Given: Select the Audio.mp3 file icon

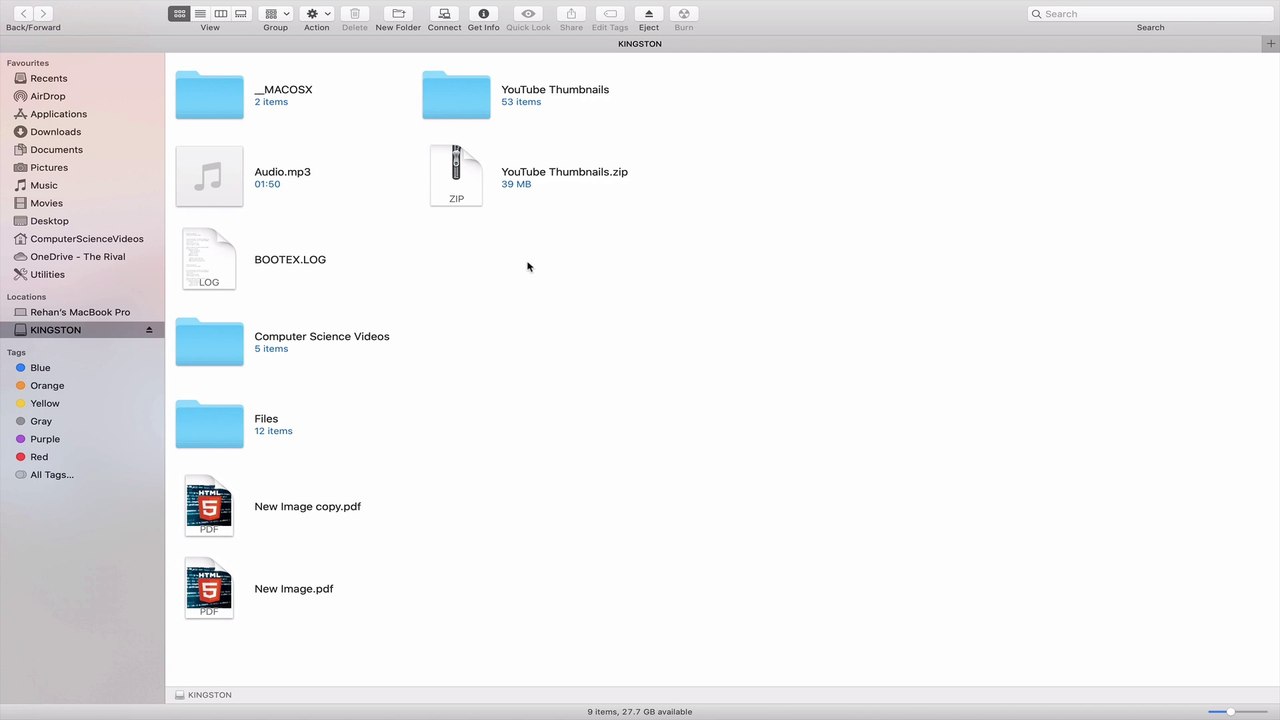Looking at the screenshot, I should tap(209, 177).
